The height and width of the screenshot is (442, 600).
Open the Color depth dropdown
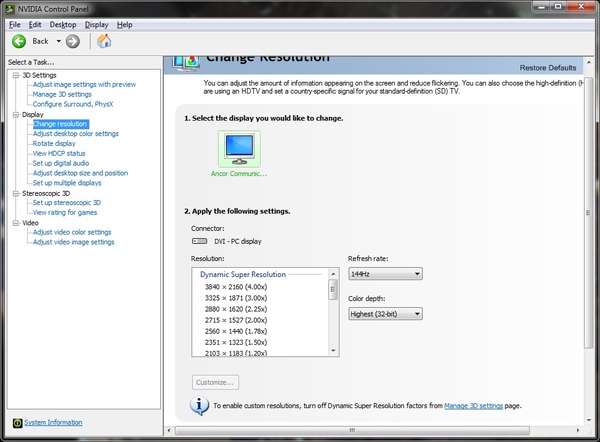pyautogui.click(x=385, y=314)
